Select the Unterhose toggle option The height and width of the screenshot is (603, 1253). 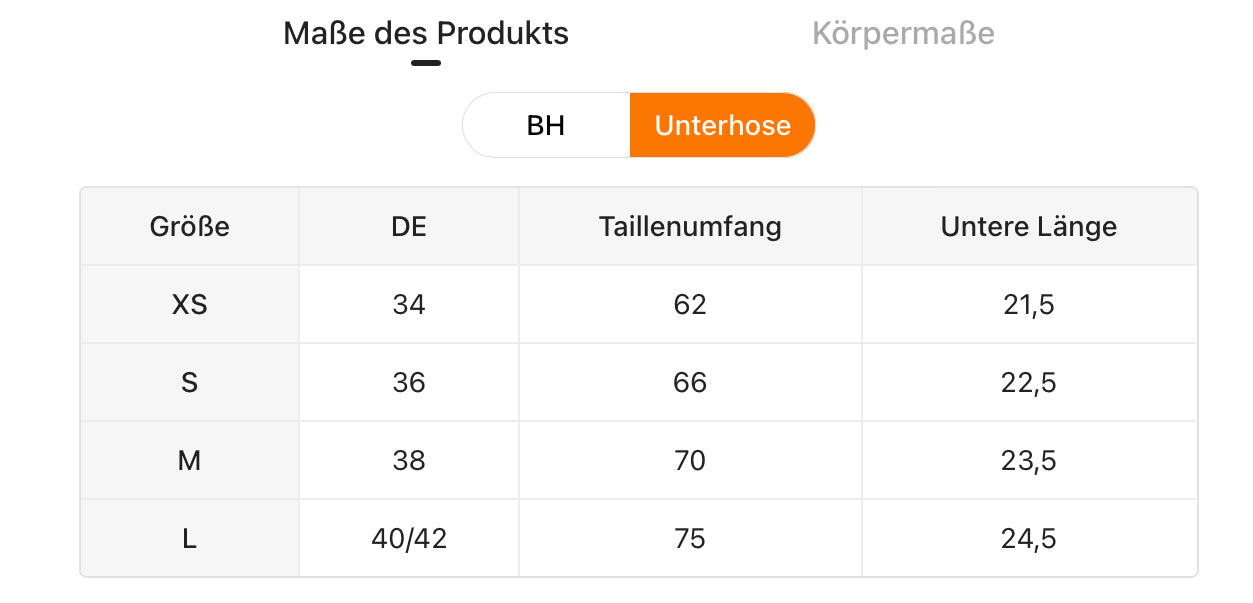pos(722,125)
